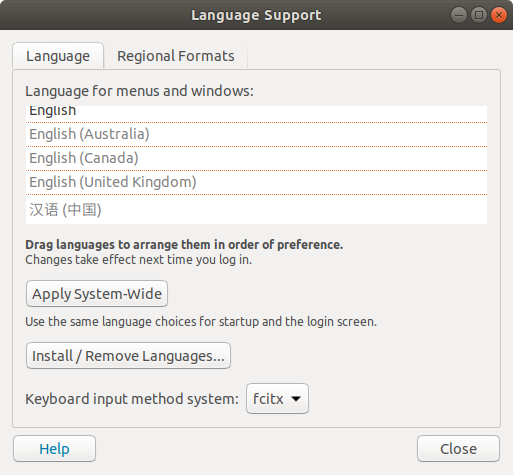The image size is (513, 475).
Task: Click the dropdown arrow next to fcitx
Action: tap(296, 399)
